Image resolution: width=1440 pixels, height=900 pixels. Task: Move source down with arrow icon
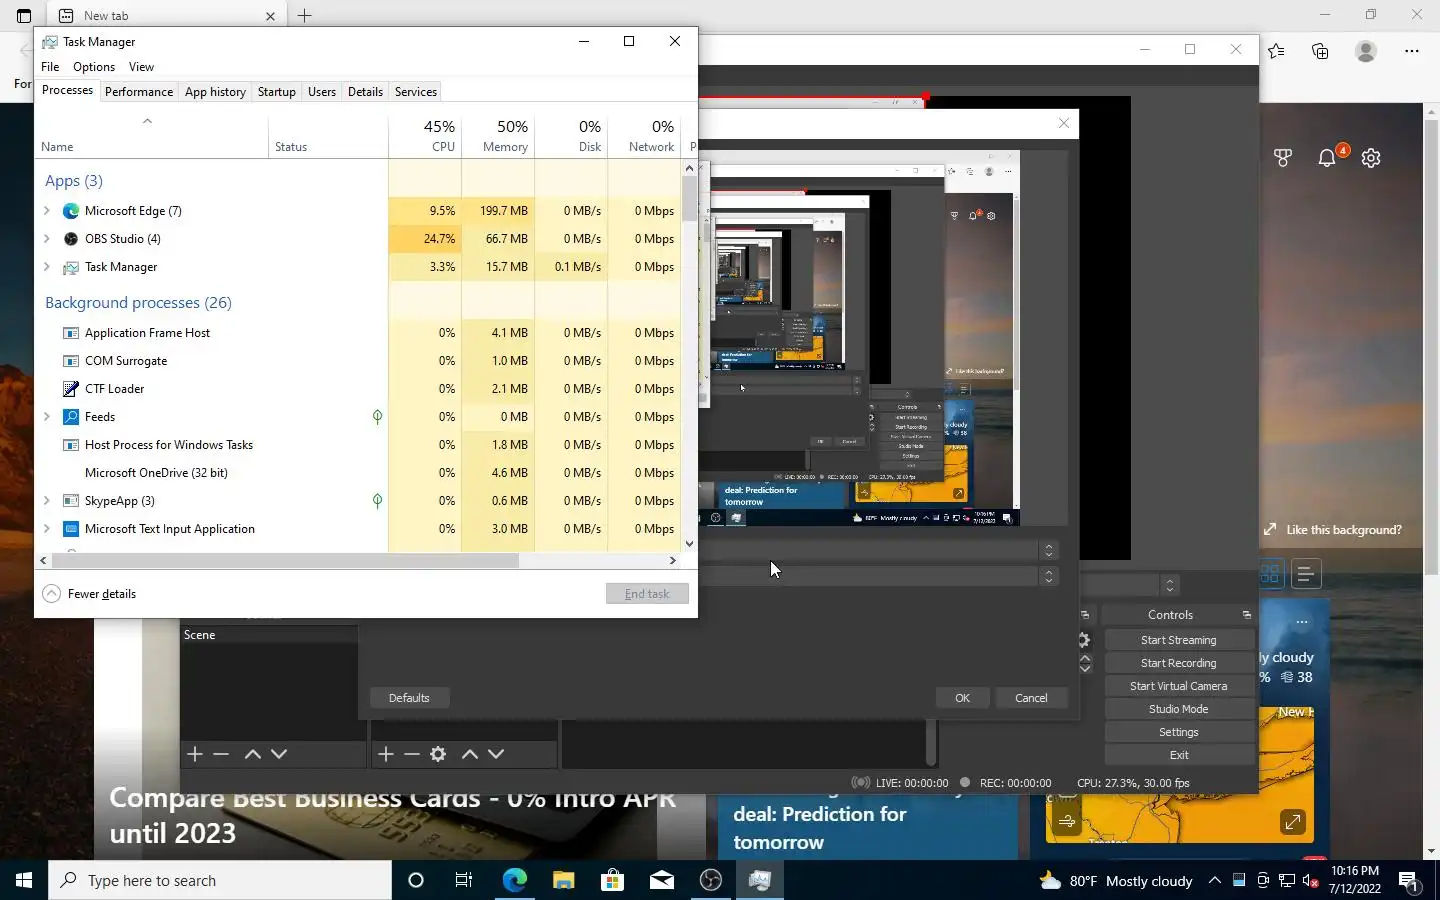pyautogui.click(x=496, y=754)
